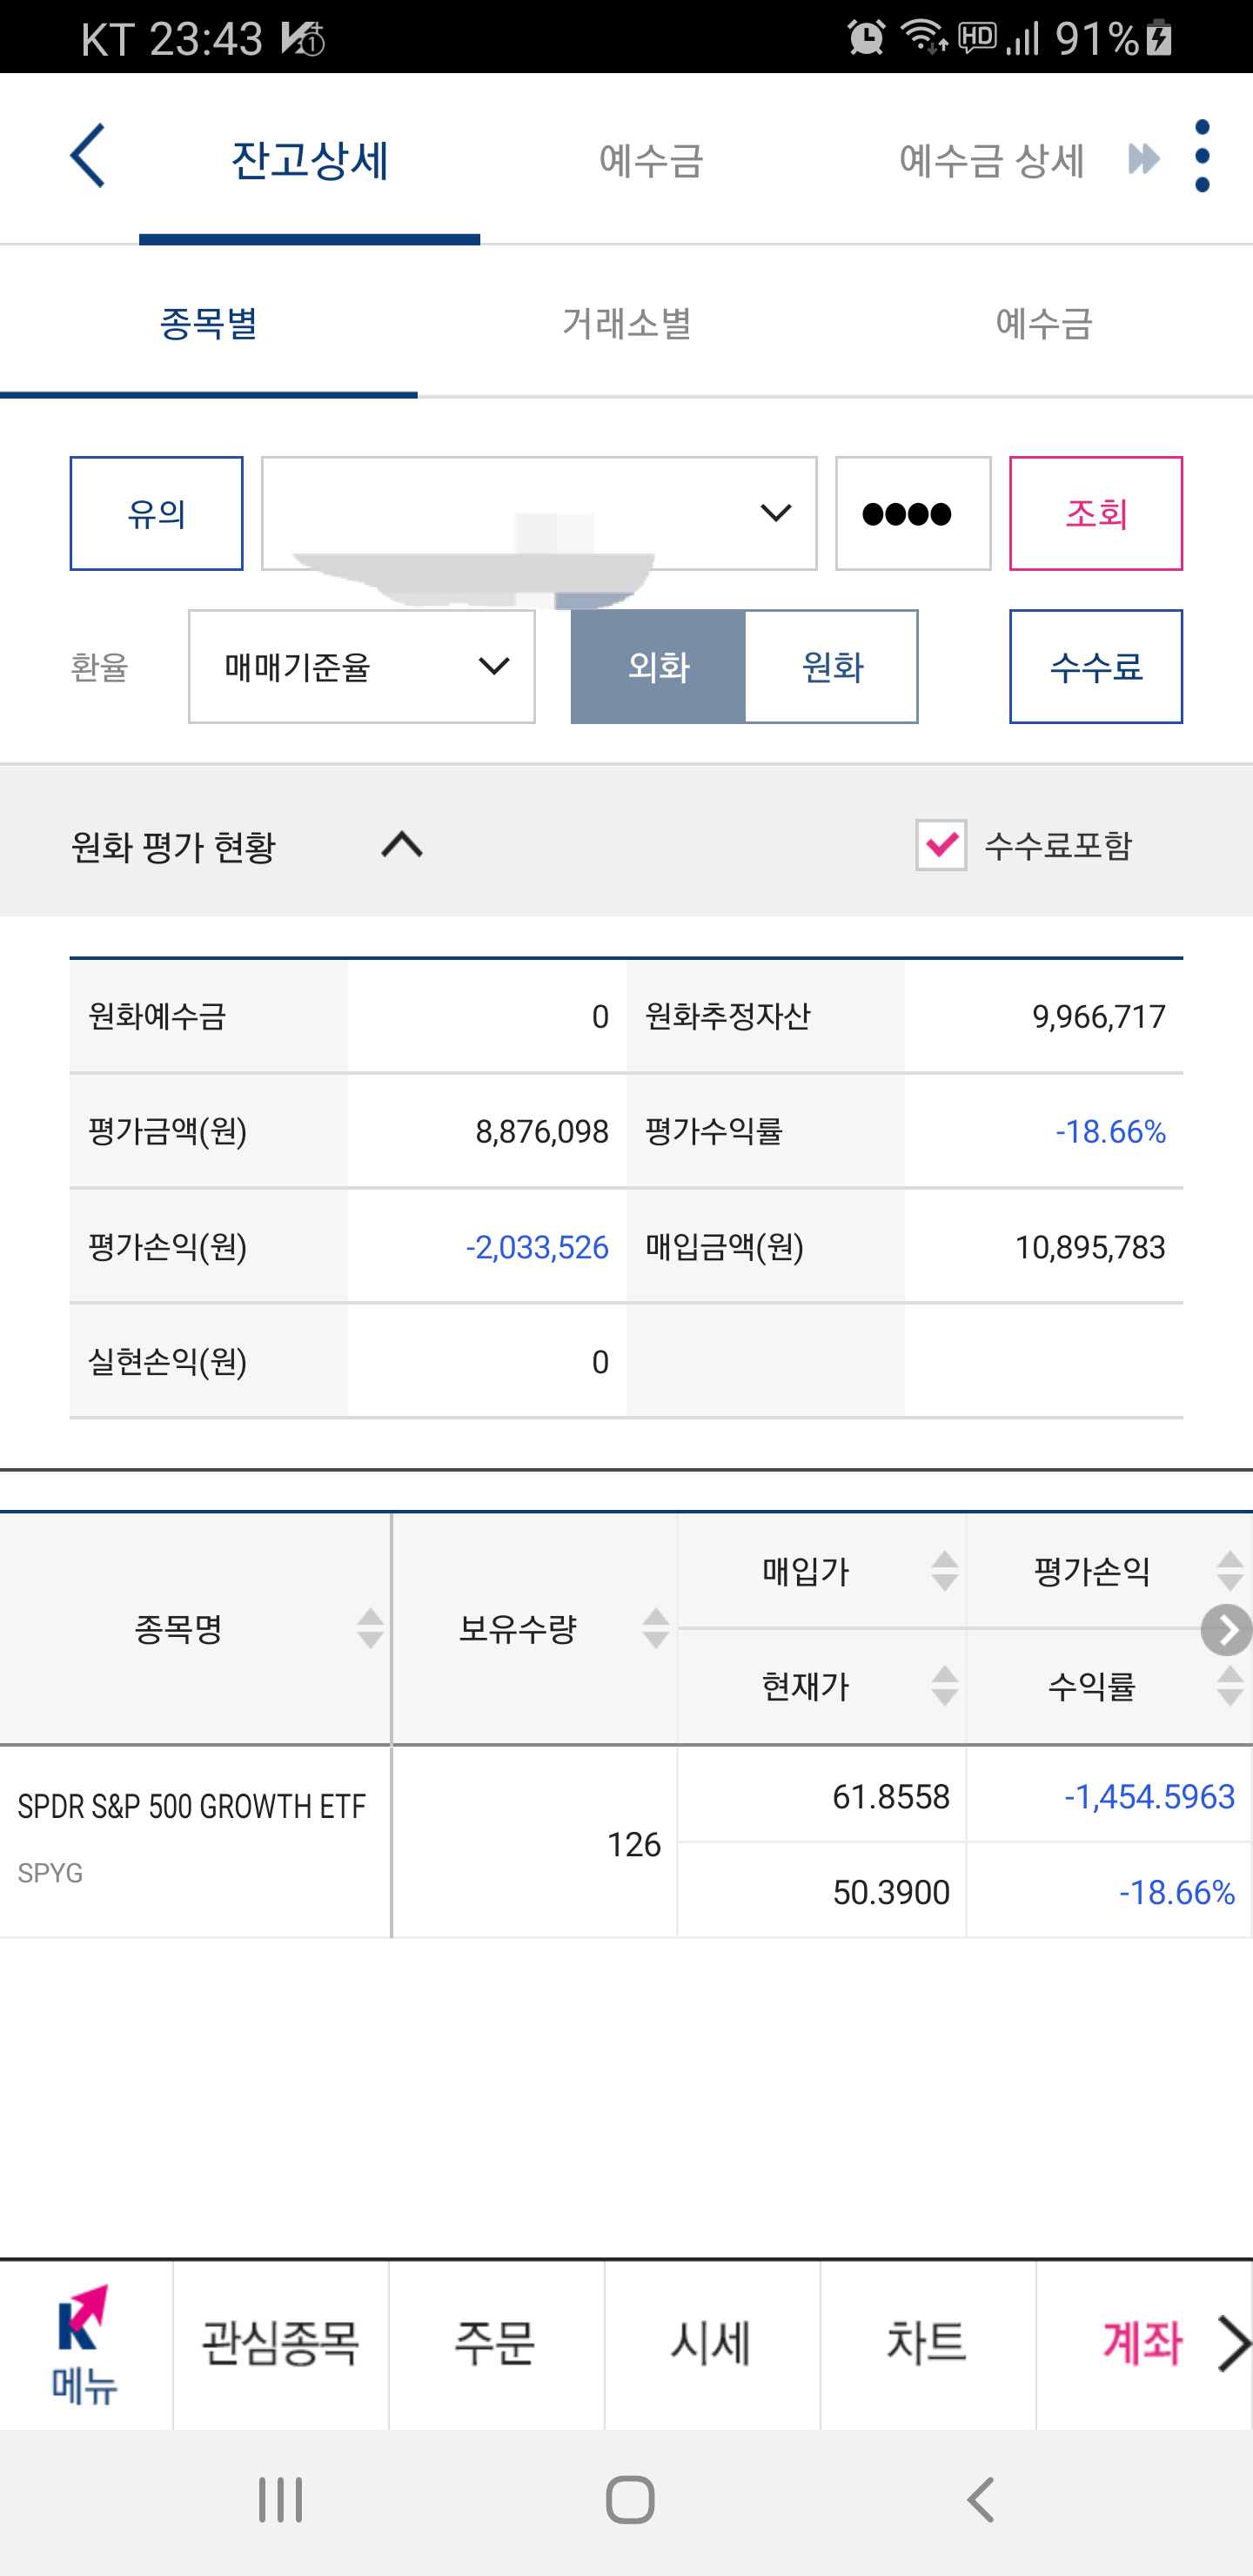Screen dimensions: 1253x2576
Task: Tap Android home button
Action: point(630,2500)
